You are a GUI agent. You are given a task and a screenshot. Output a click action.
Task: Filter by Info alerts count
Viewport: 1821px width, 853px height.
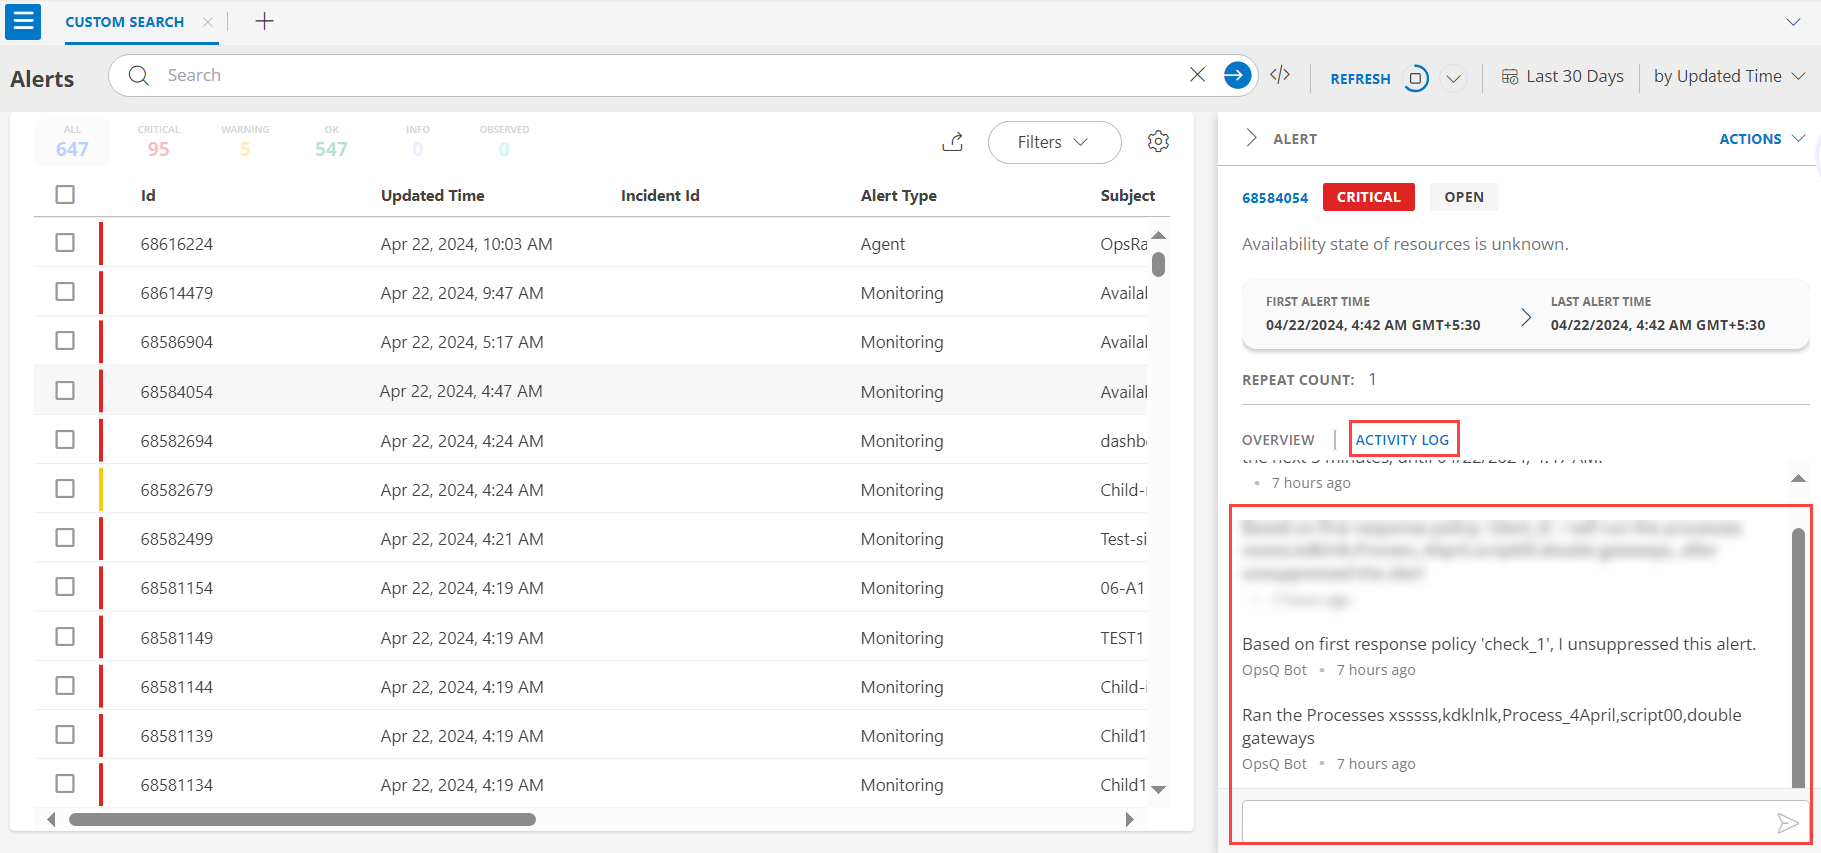[418, 142]
